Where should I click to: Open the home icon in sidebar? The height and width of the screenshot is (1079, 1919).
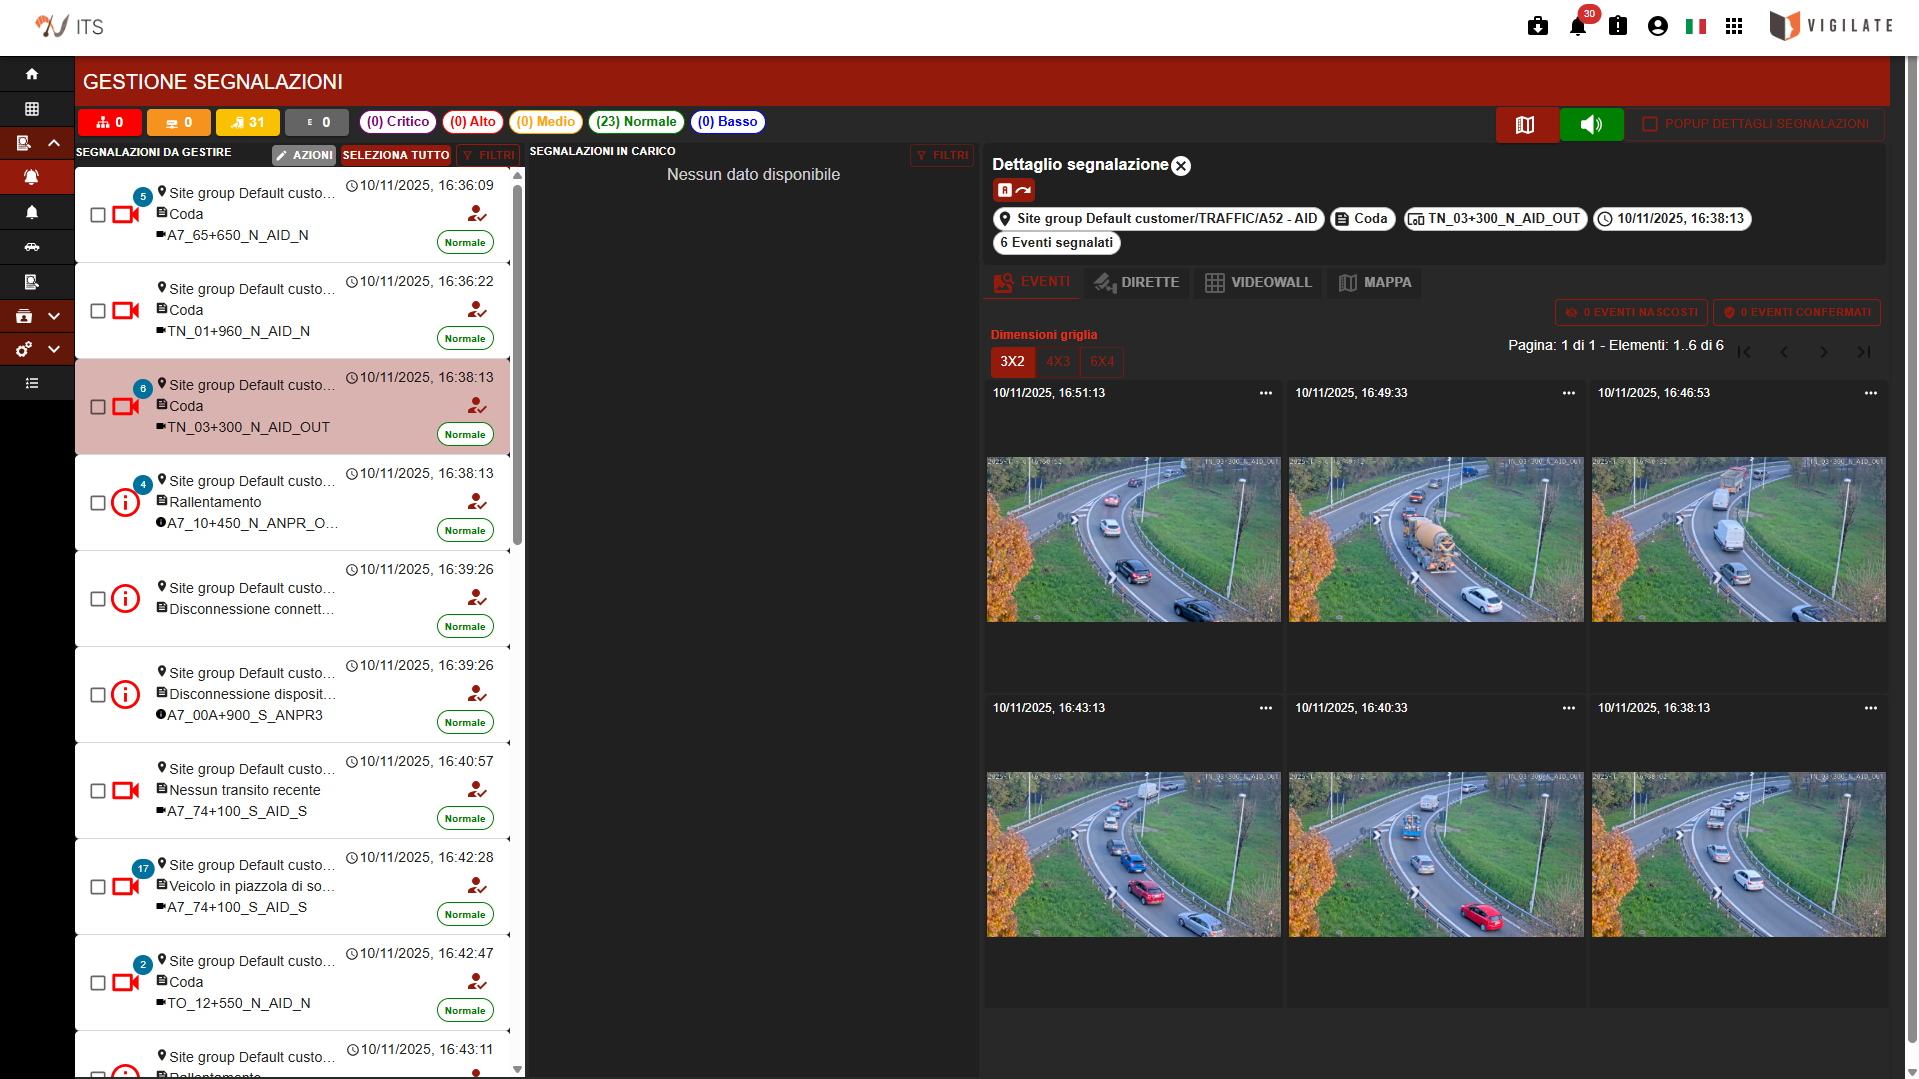click(x=32, y=74)
